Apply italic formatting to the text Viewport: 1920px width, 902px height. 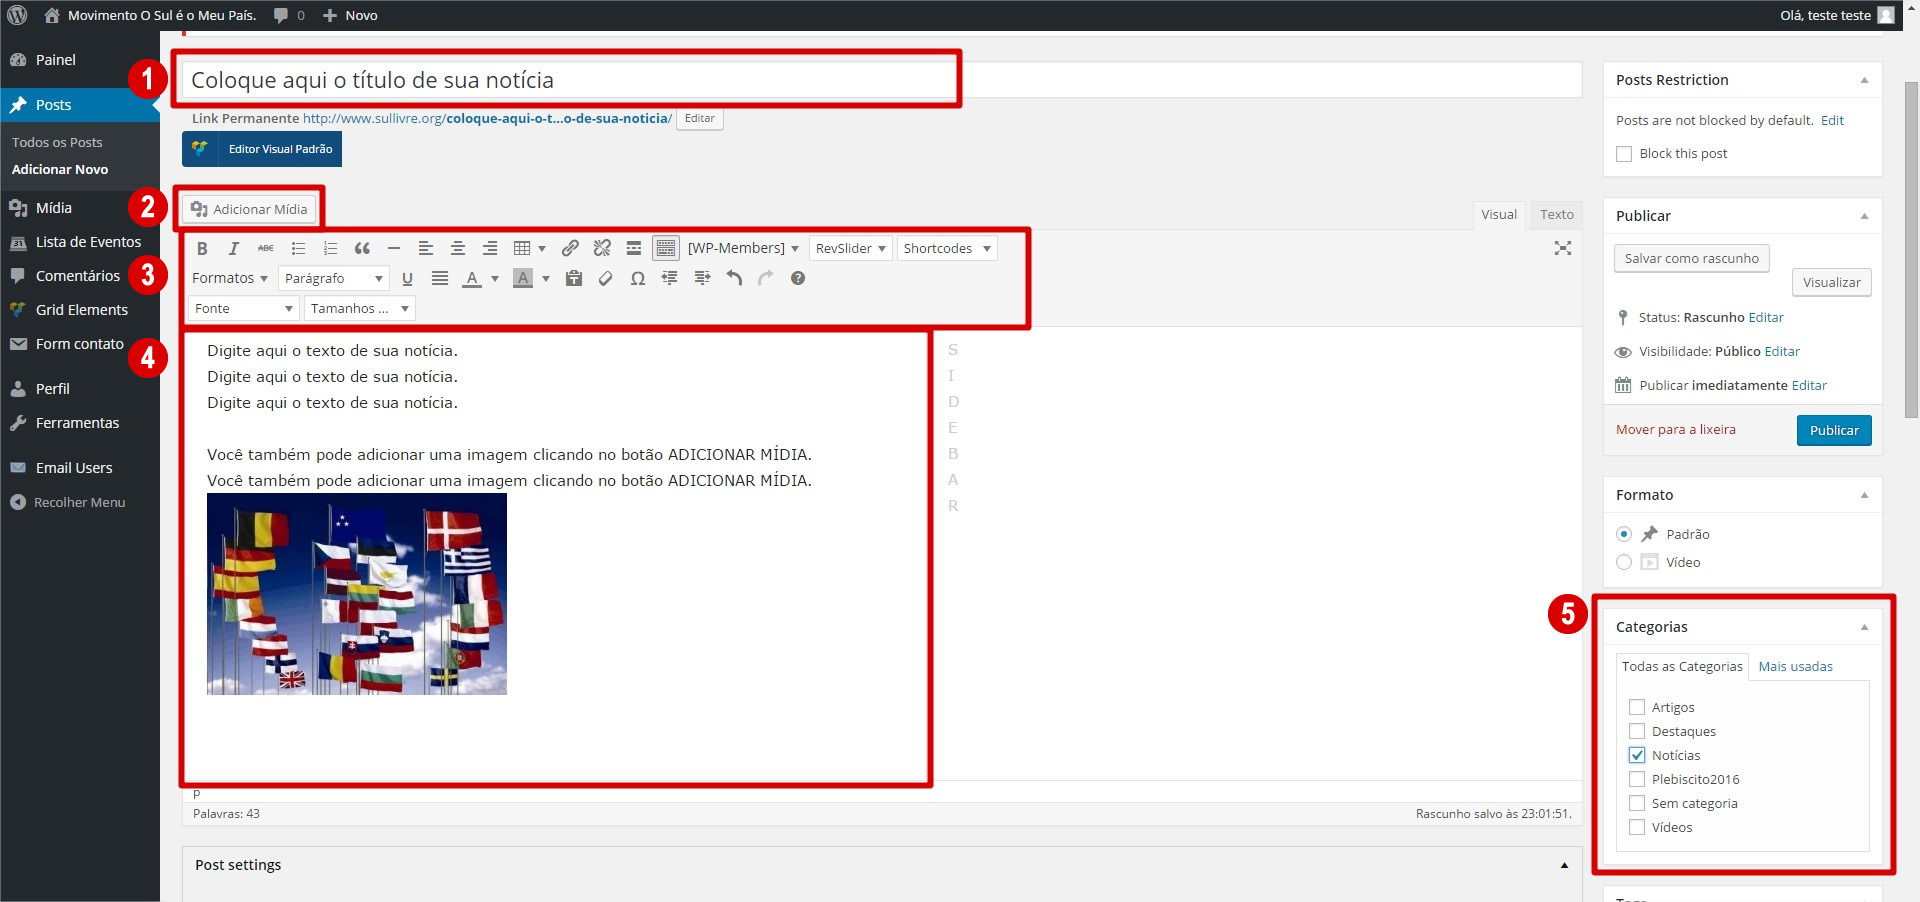234,249
